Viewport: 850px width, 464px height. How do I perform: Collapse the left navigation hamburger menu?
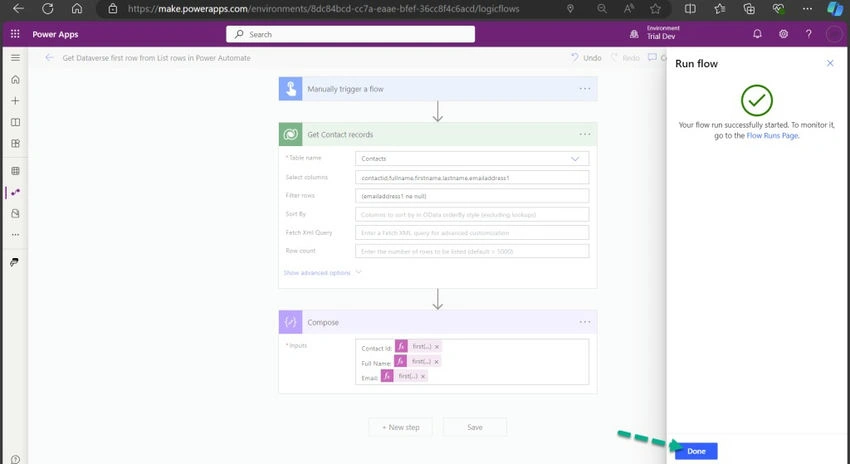pos(15,57)
